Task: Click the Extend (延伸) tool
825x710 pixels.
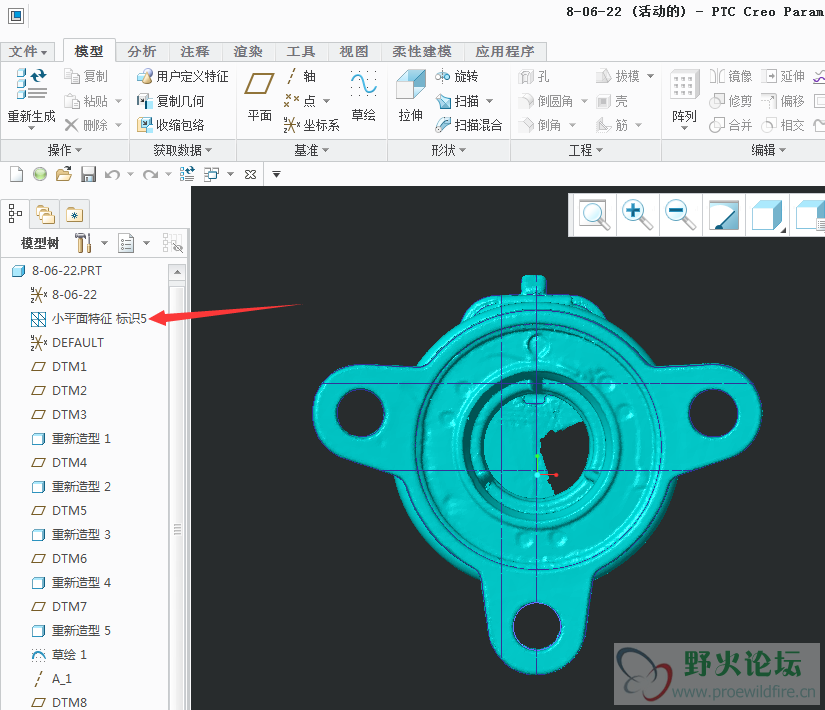Action: point(783,76)
